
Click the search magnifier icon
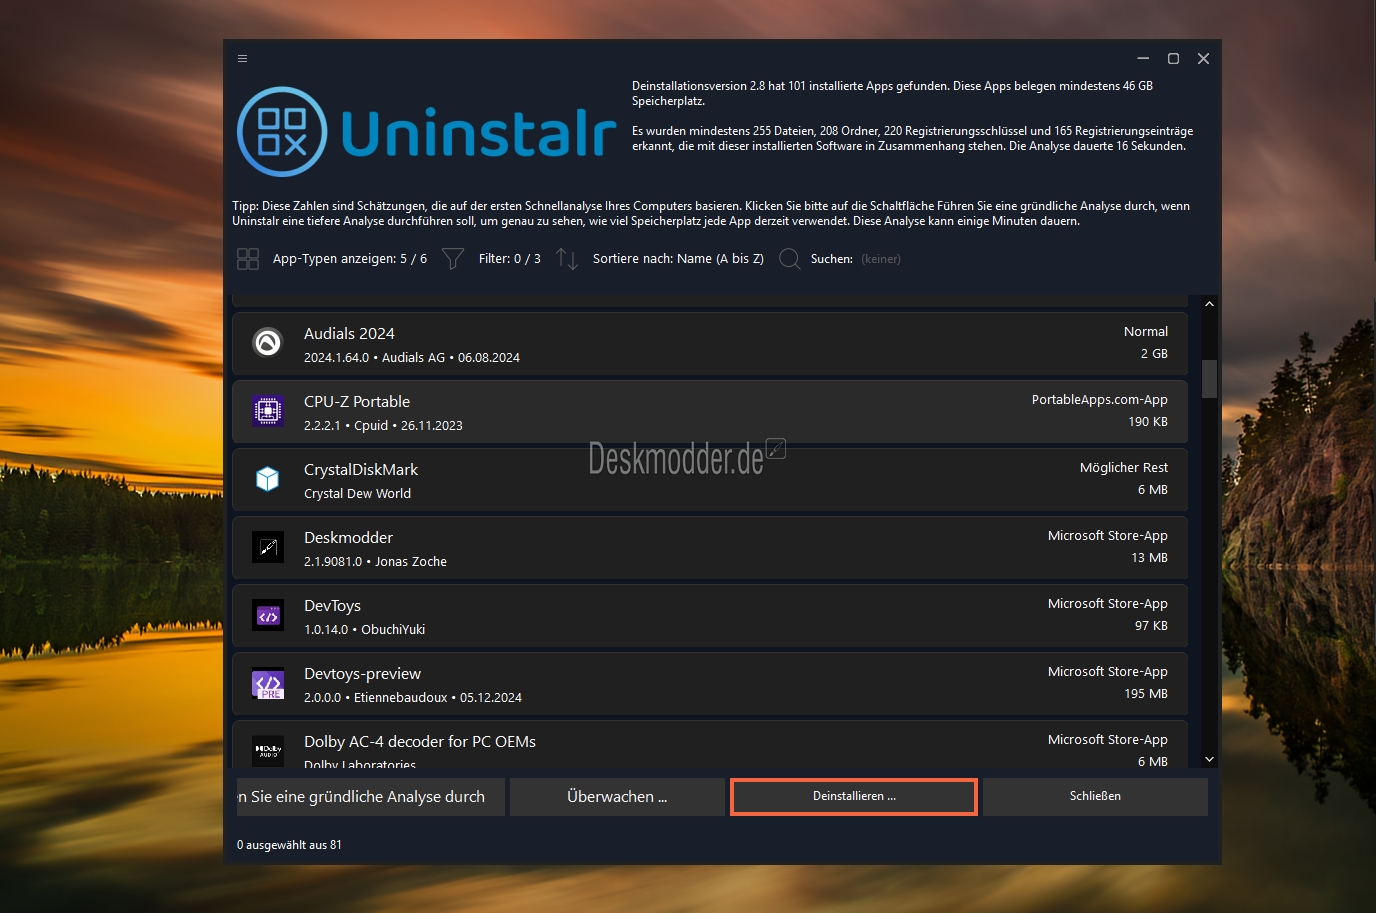point(789,259)
